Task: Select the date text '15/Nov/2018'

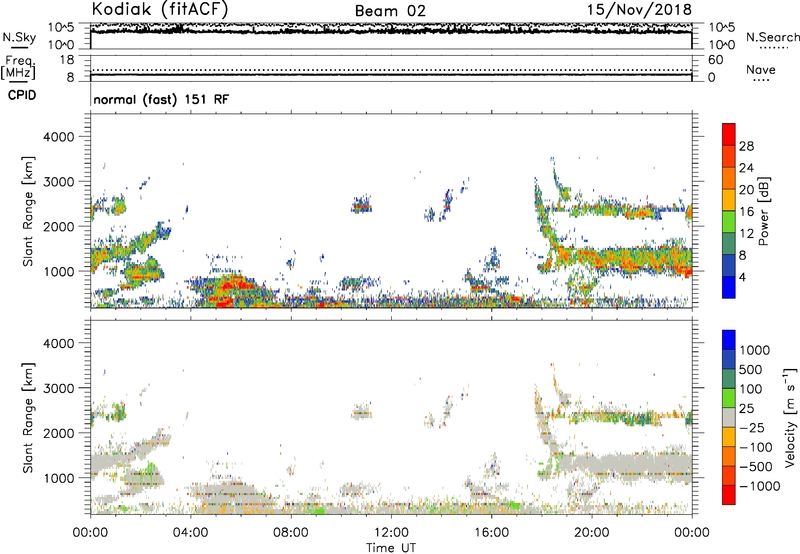Action: [639, 9]
